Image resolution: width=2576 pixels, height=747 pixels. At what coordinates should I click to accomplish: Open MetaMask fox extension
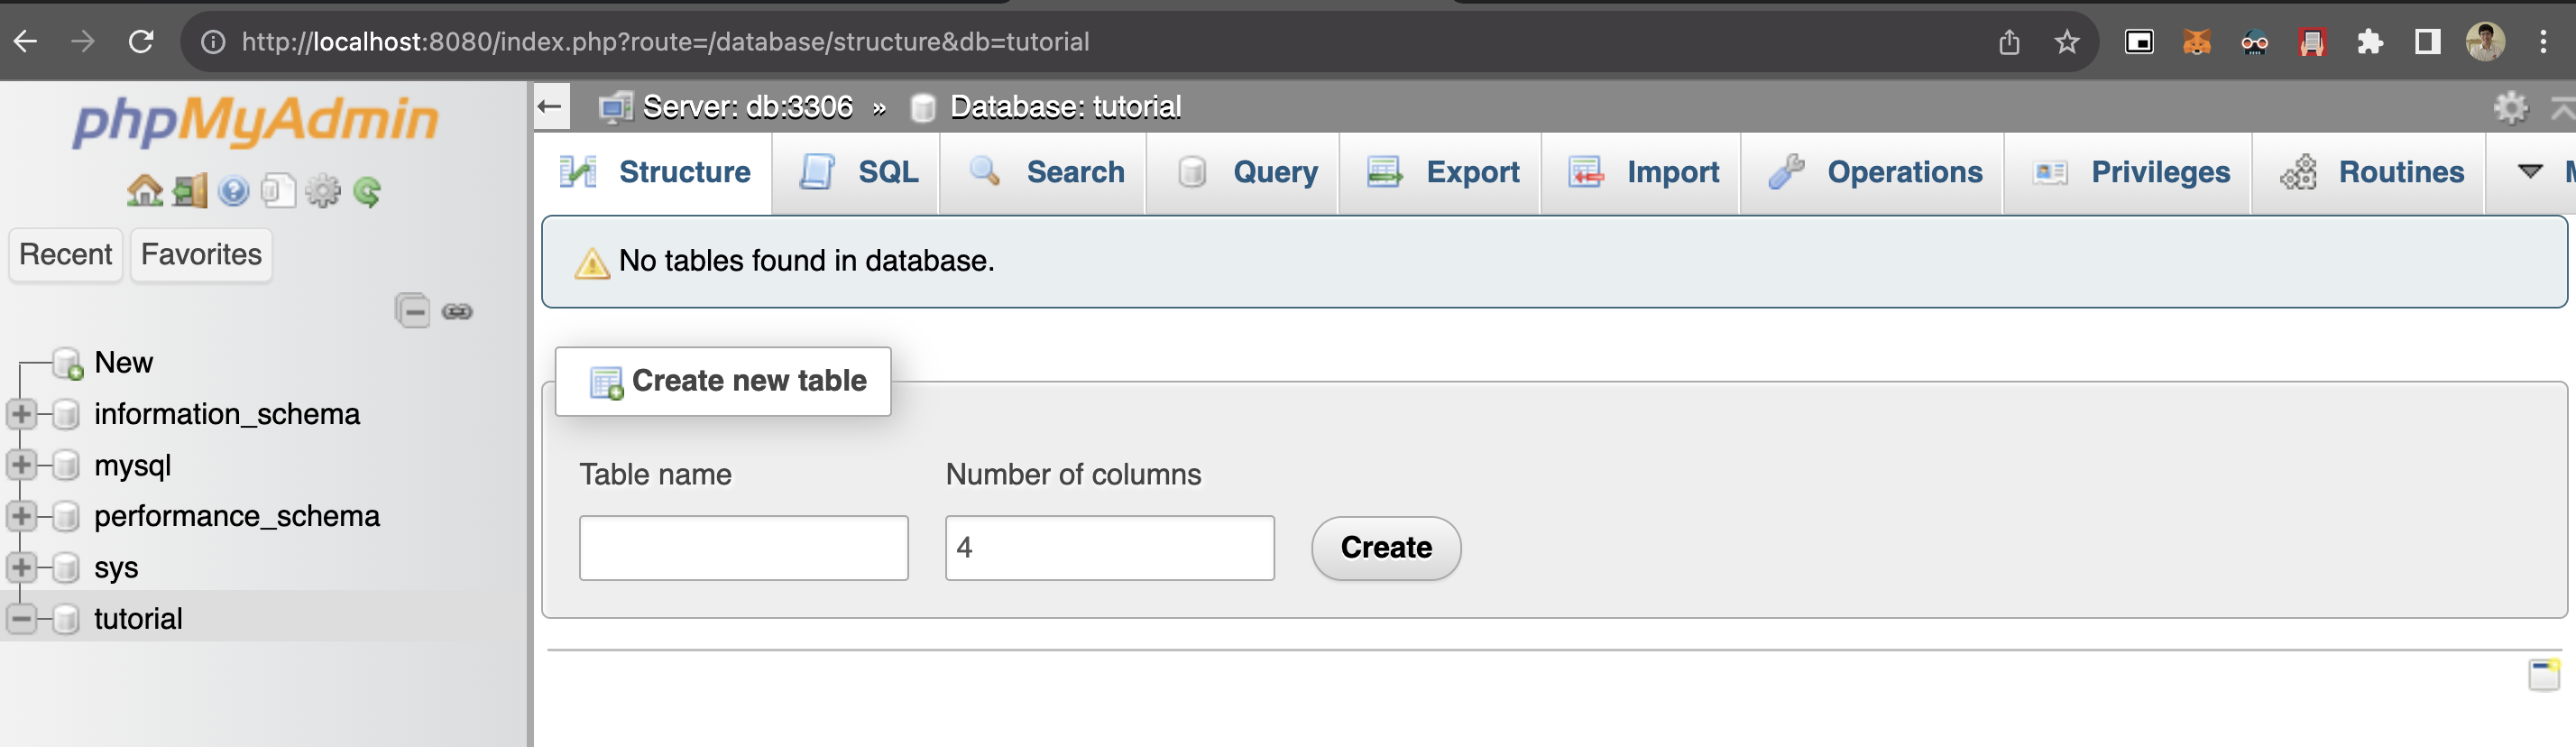tap(2196, 42)
